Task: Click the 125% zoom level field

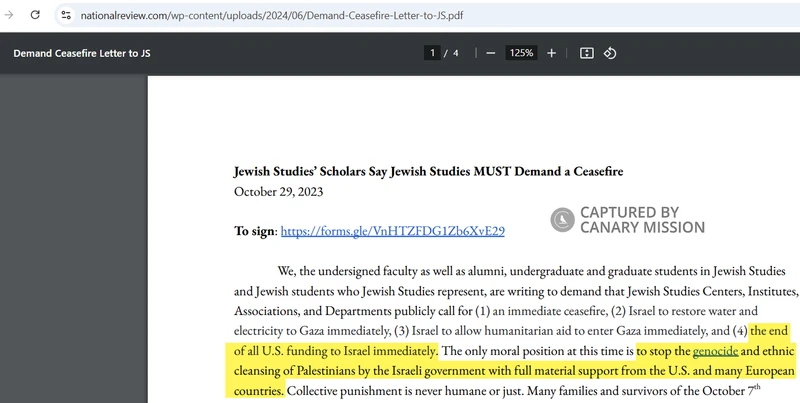Action: (521, 53)
